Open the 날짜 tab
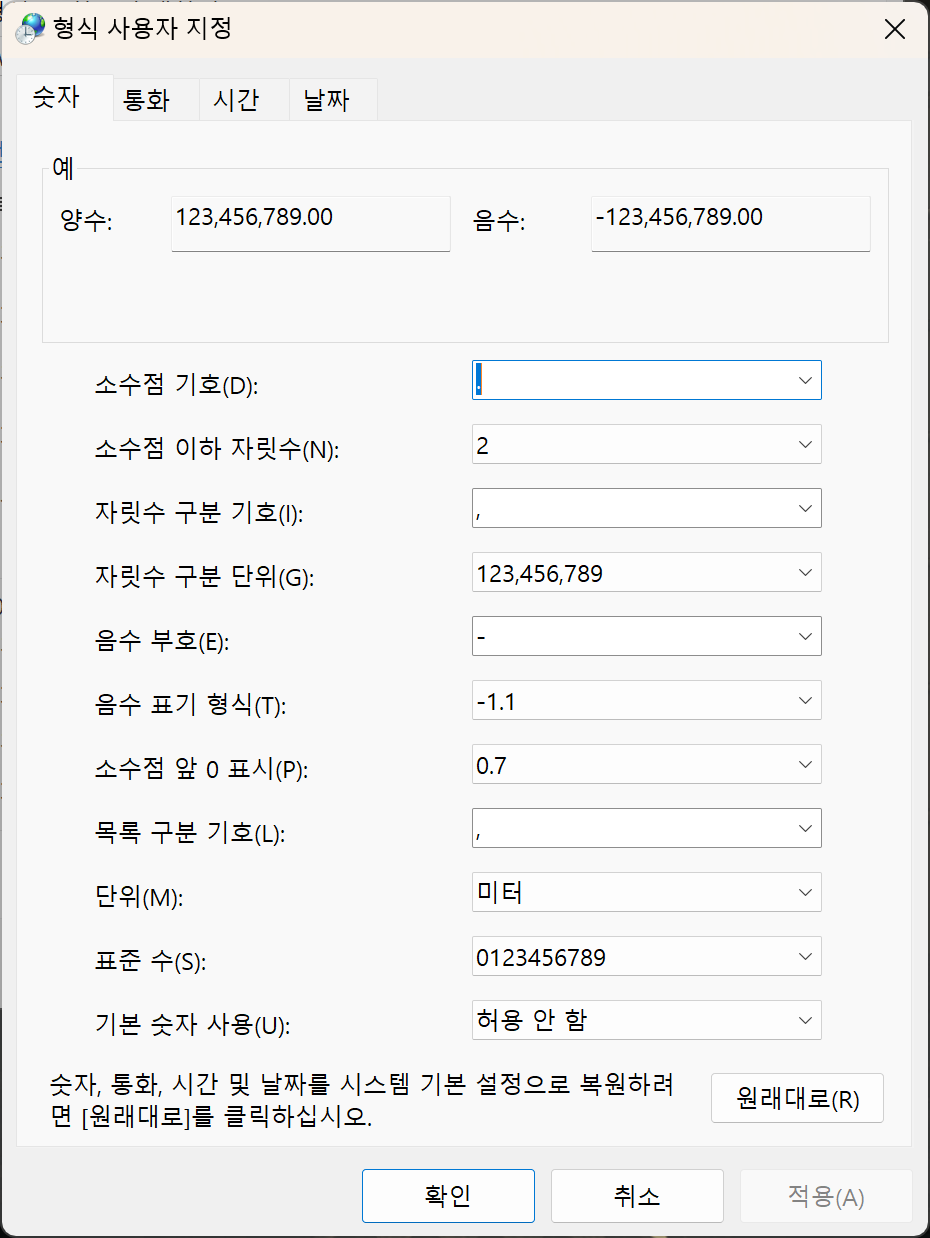Image resolution: width=930 pixels, height=1238 pixels. (x=325, y=101)
